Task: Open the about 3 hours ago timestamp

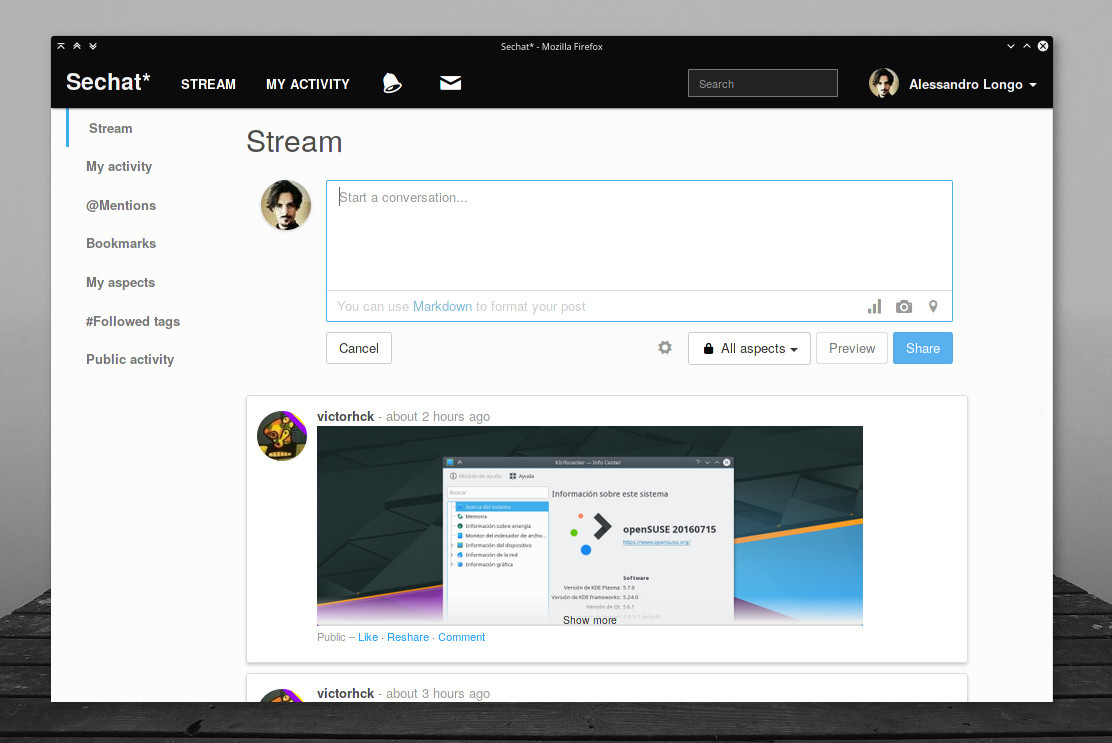Action: click(x=438, y=693)
